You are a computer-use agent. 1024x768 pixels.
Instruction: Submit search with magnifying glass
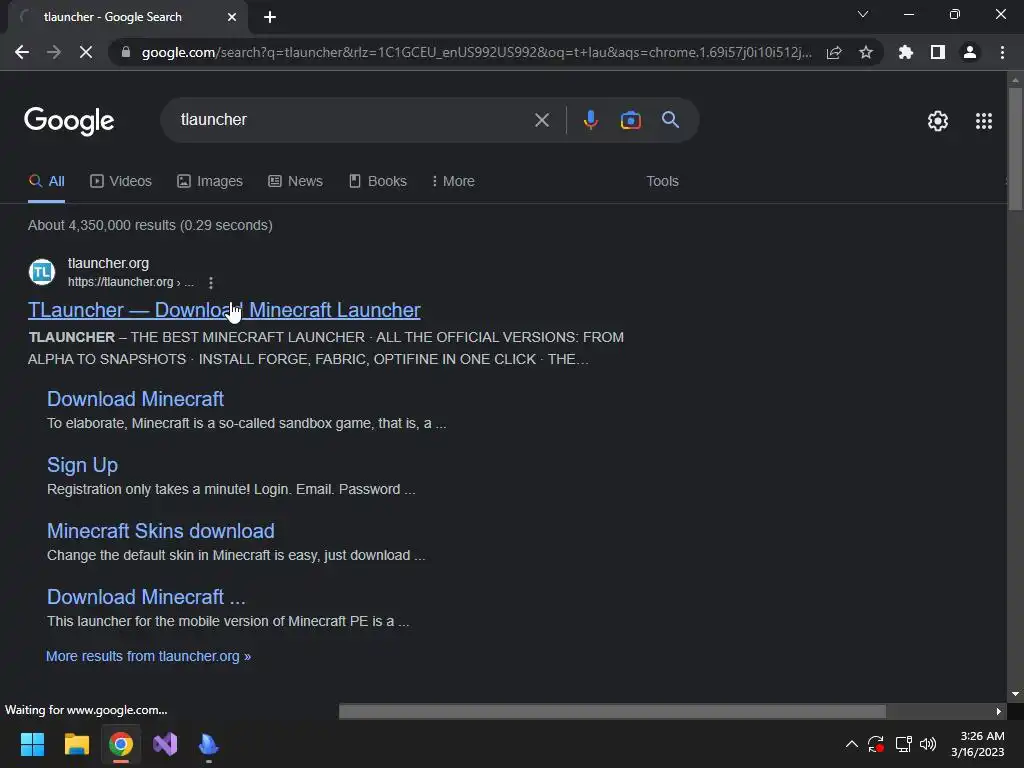point(670,120)
